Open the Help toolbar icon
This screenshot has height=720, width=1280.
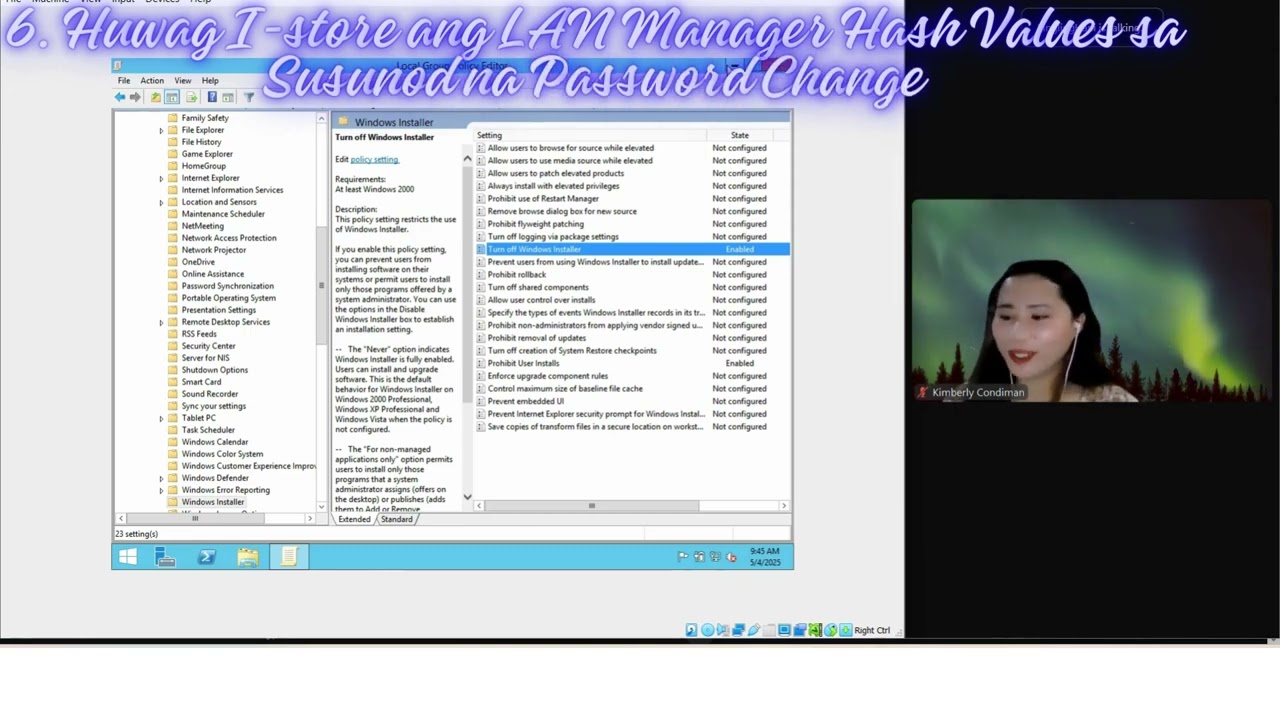pyautogui.click(x=212, y=97)
